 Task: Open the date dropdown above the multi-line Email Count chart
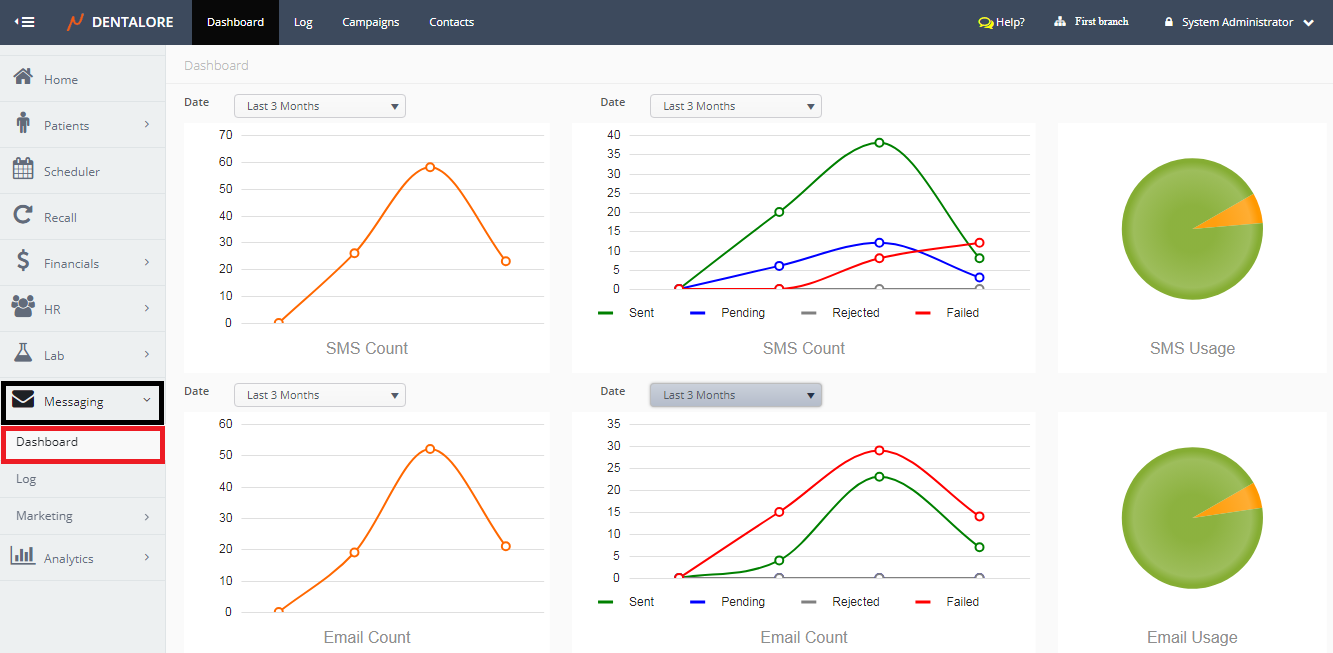pos(736,395)
